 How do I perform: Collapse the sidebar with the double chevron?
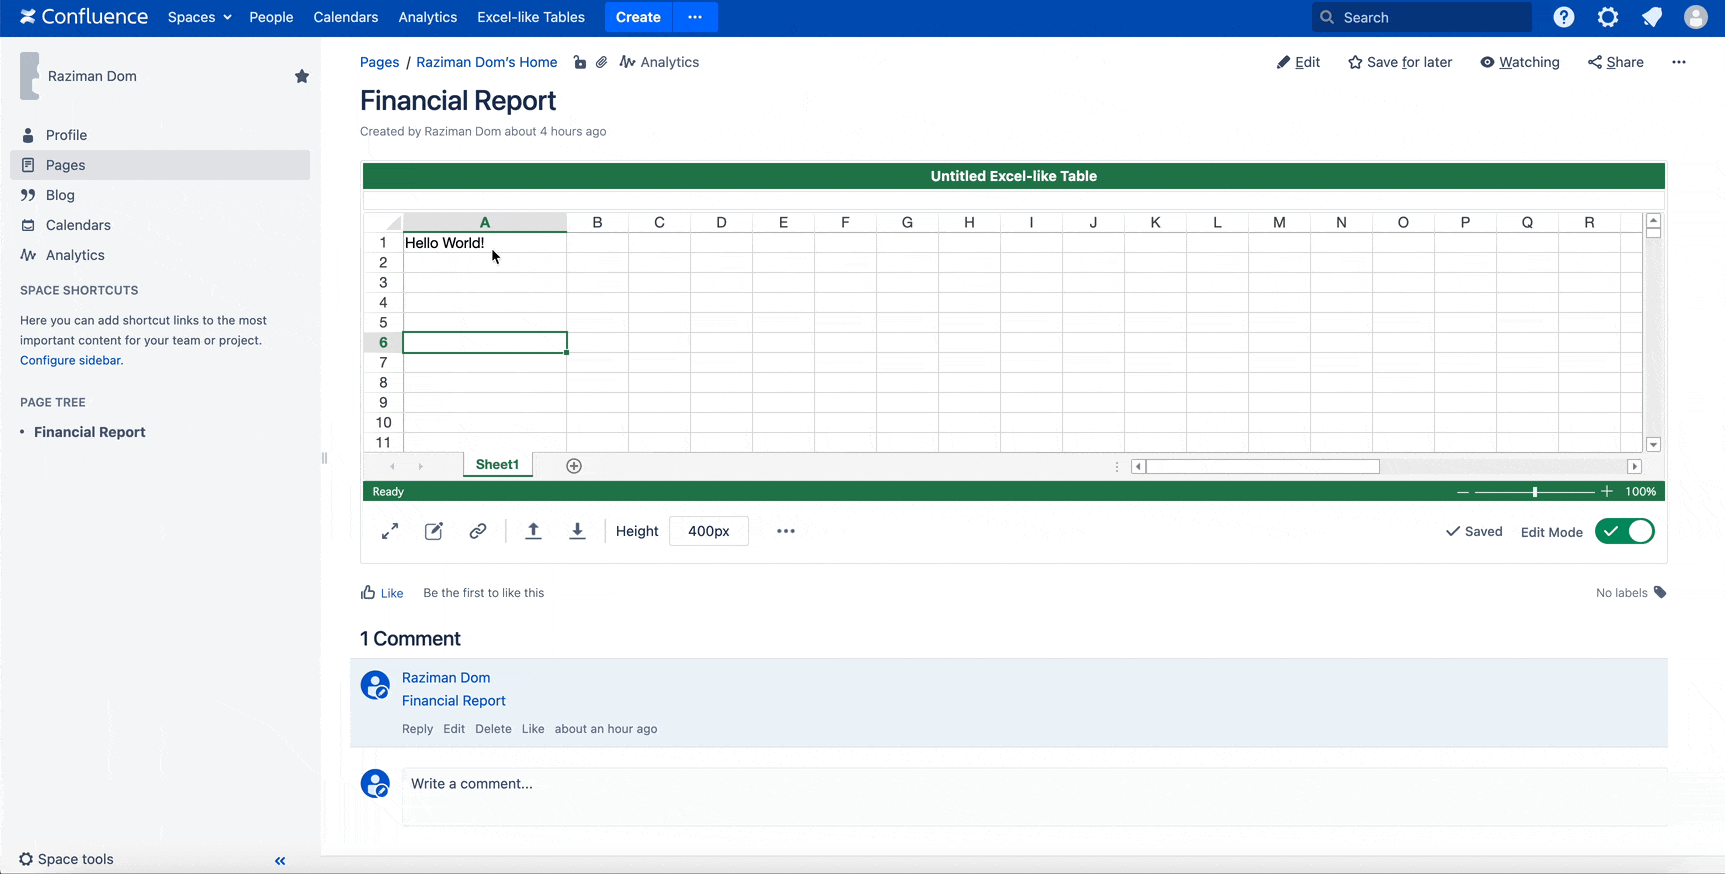click(280, 860)
